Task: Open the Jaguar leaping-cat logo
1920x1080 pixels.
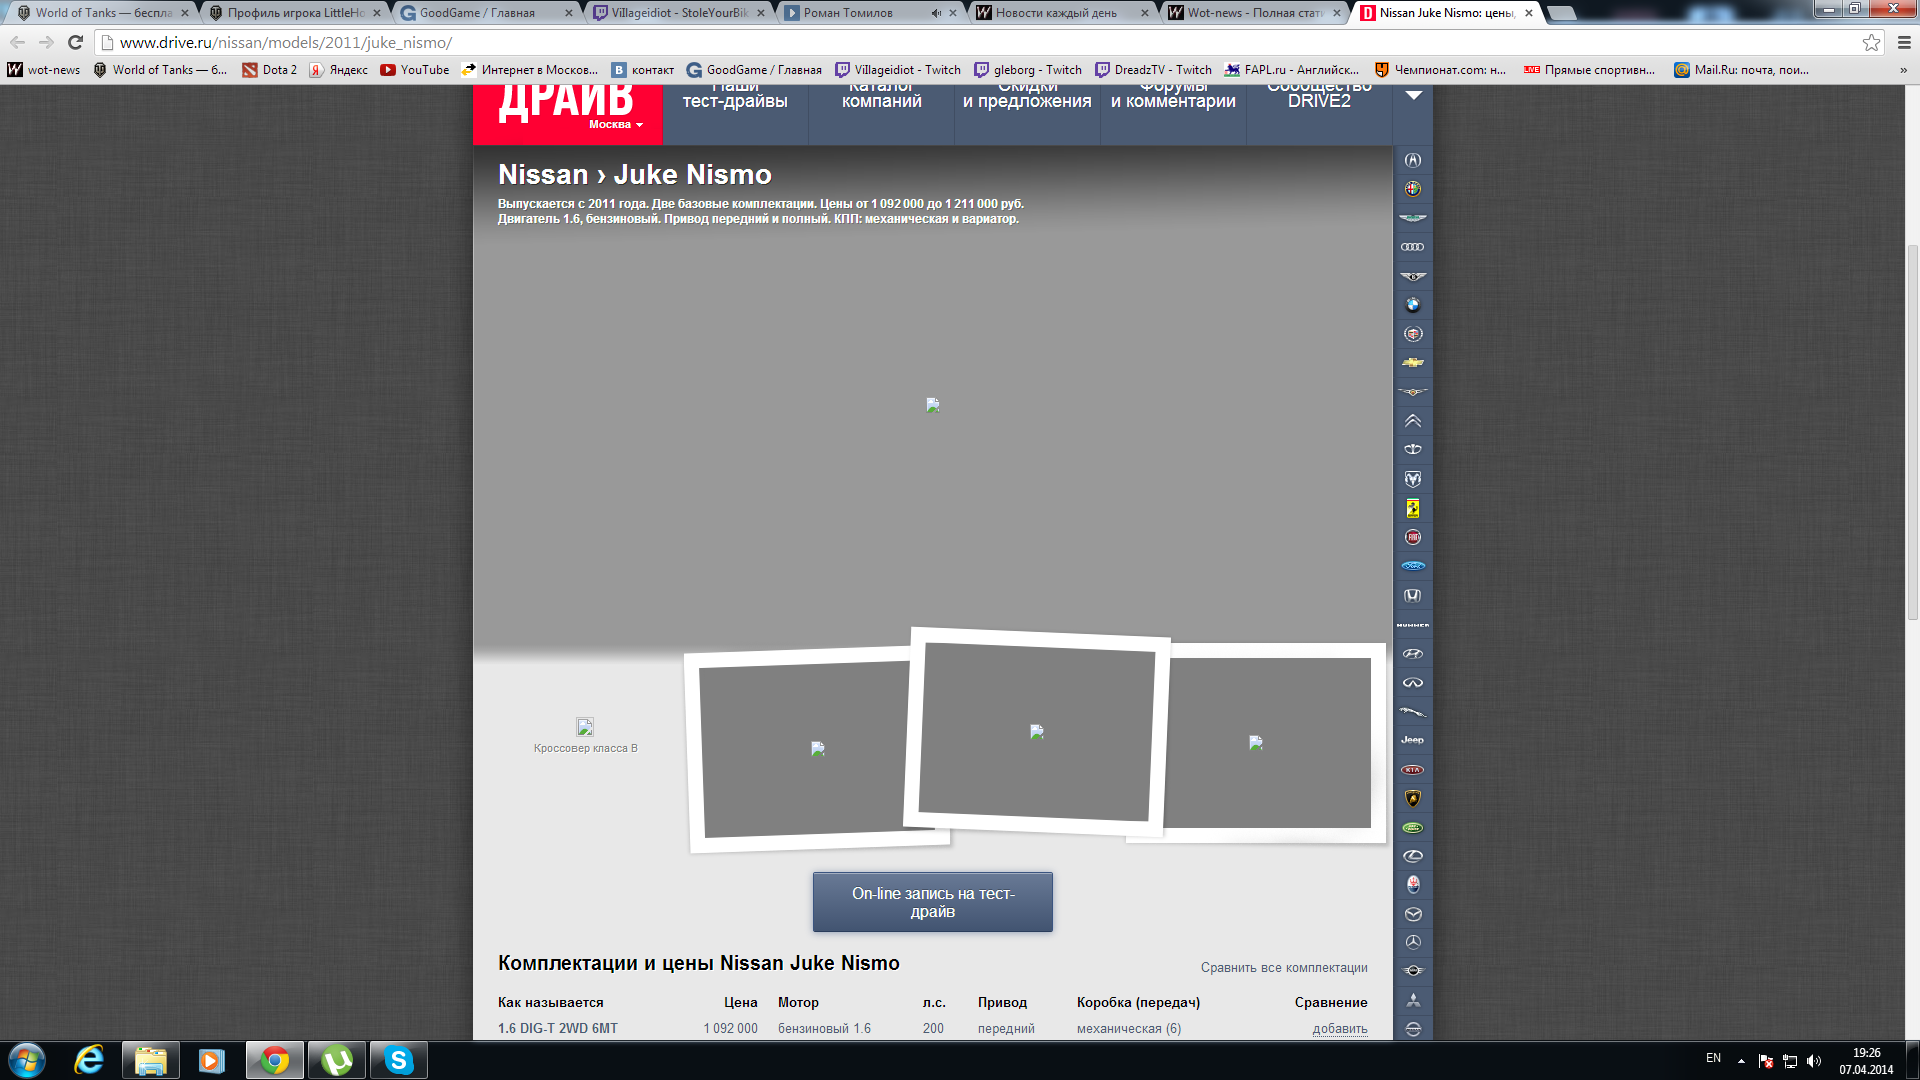Action: (x=1413, y=712)
